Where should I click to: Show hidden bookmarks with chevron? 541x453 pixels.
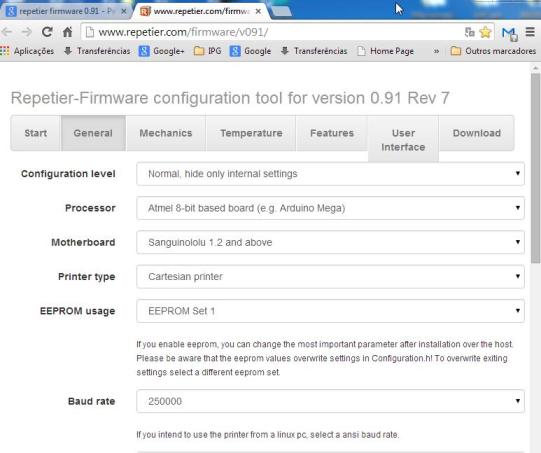(436, 51)
